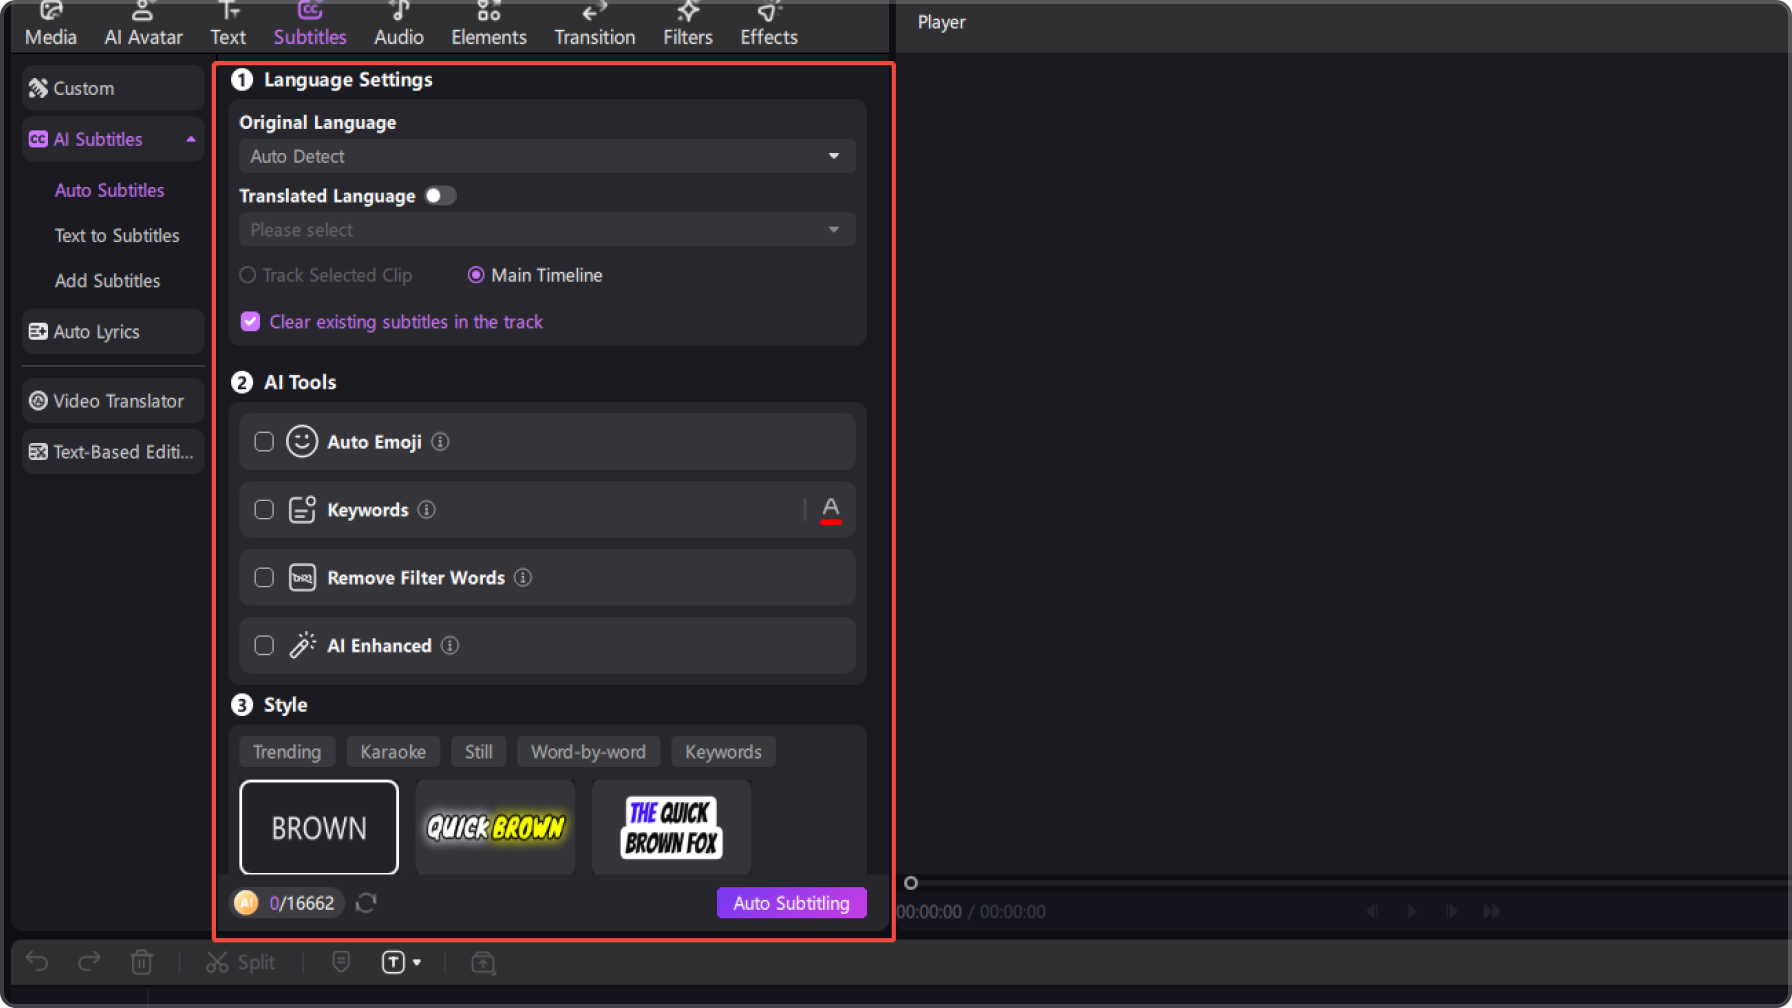Click the play button in Player
The image size is (1792, 1008).
pyautogui.click(x=1412, y=911)
